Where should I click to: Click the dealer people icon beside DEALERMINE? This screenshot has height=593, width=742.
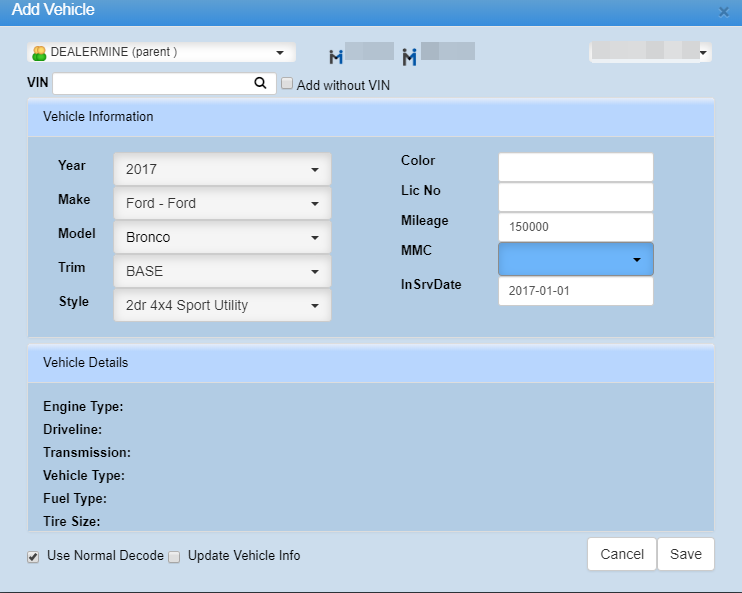click(40, 53)
